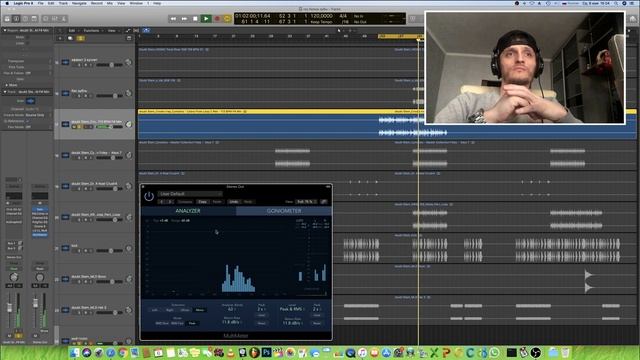640x360 pixels.
Task: Click Copy in MultiMeter plugin header
Action: point(202,202)
